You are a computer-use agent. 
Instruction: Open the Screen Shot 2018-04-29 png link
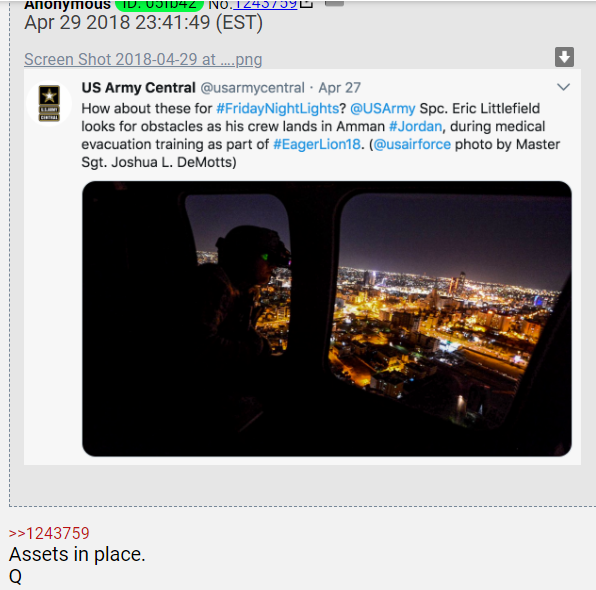pos(143,59)
